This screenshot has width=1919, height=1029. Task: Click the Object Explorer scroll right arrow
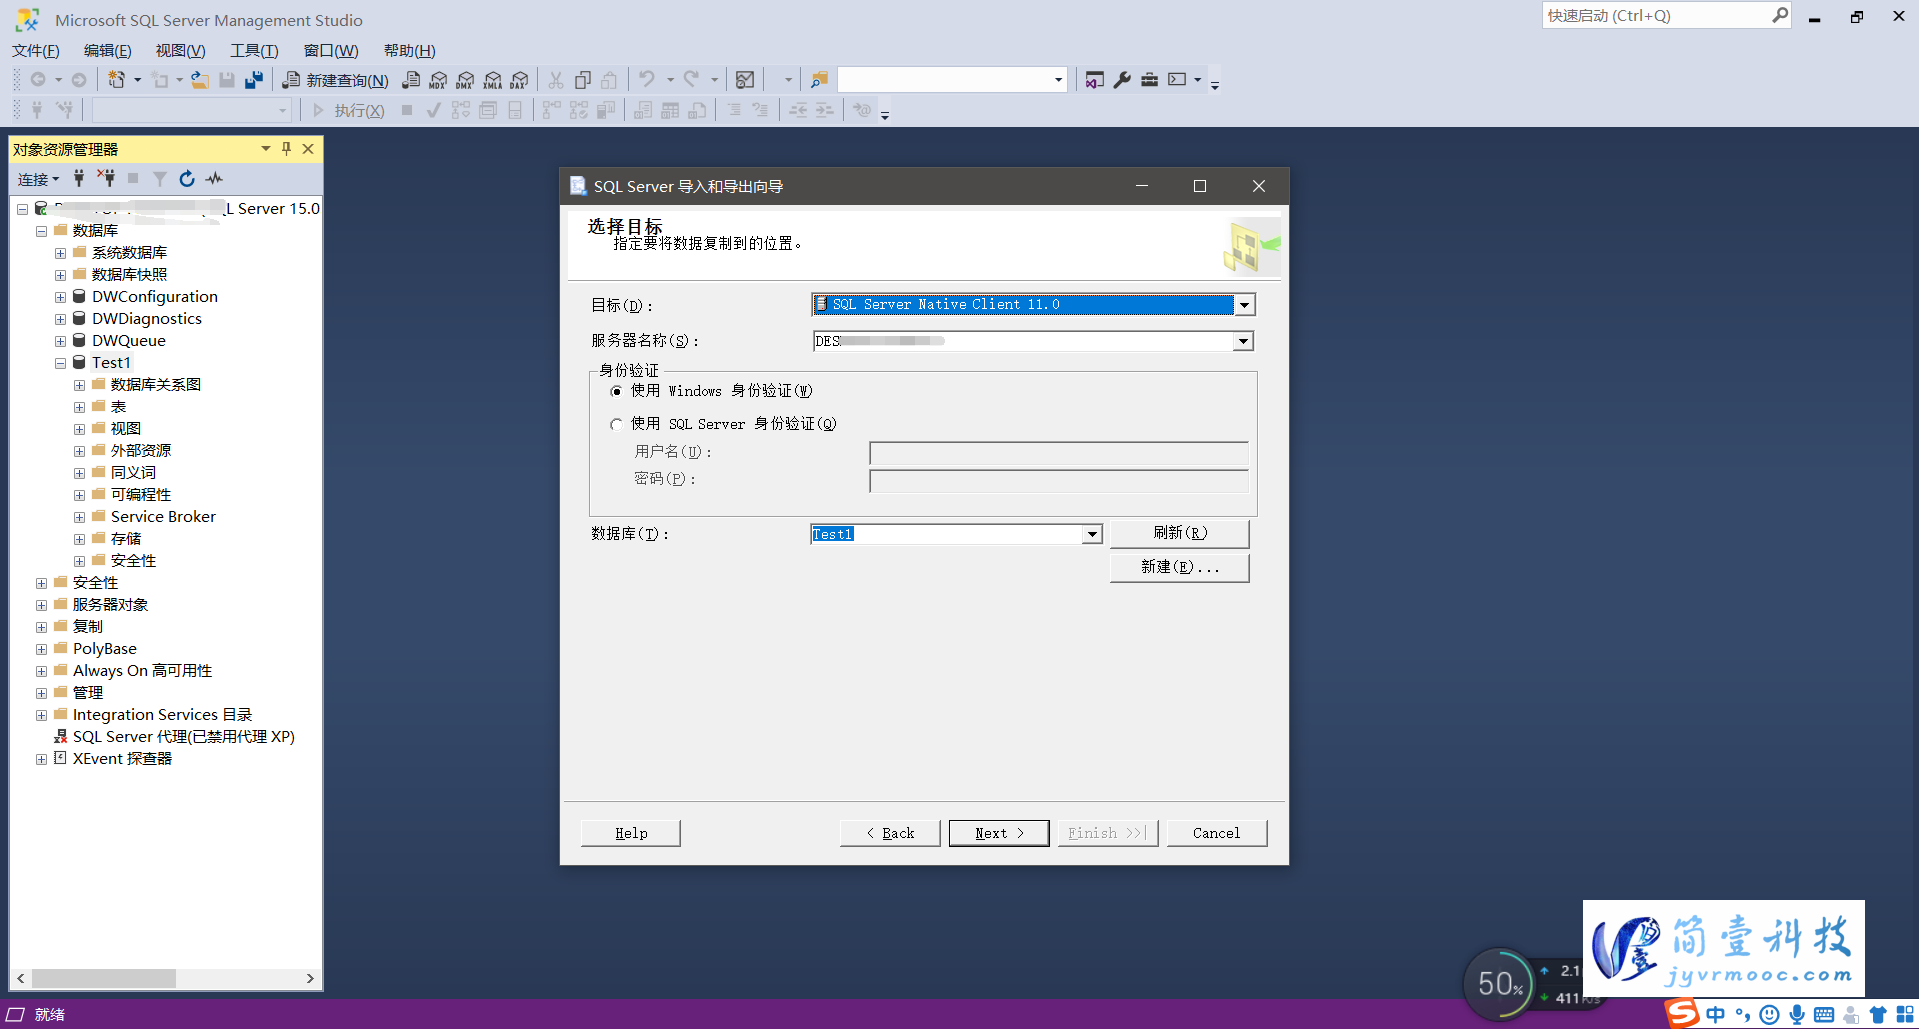point(310,978)
